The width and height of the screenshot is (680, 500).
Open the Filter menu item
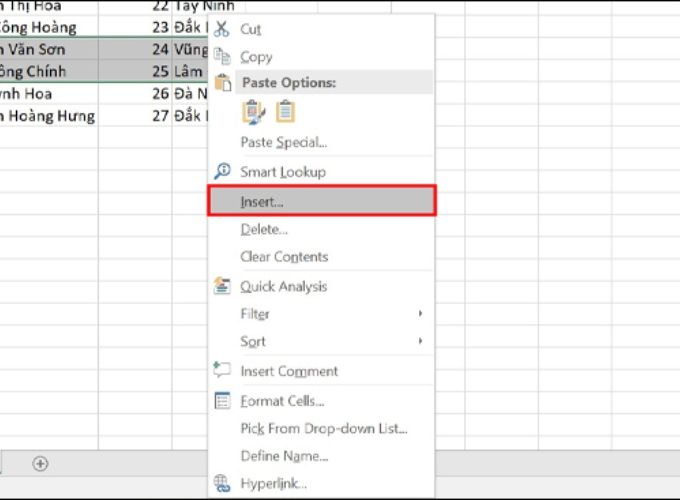(321, 314)
